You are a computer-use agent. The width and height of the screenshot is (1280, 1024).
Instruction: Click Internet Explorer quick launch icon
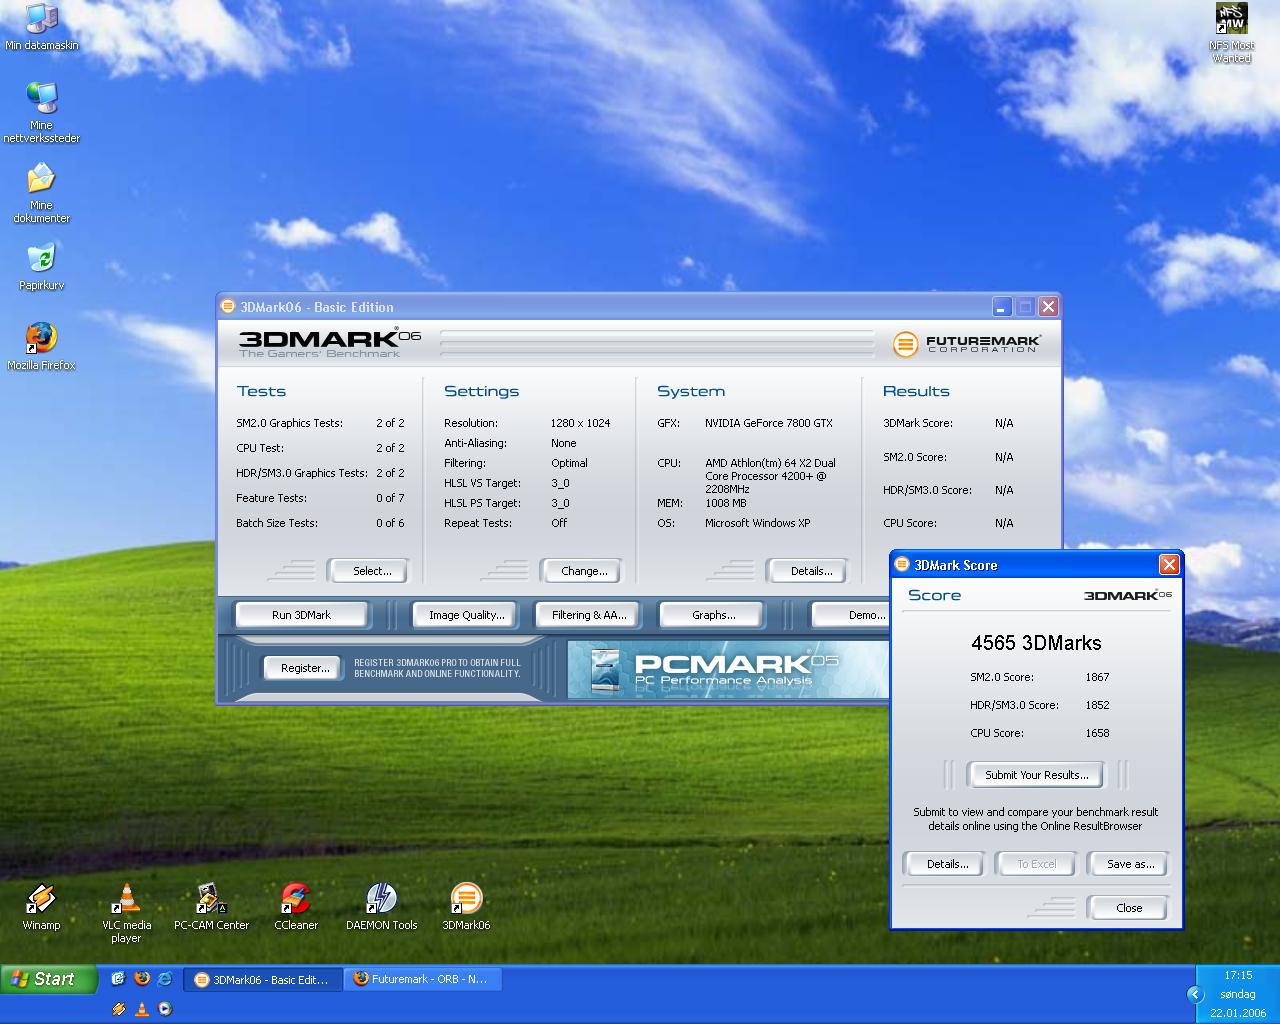165,979
